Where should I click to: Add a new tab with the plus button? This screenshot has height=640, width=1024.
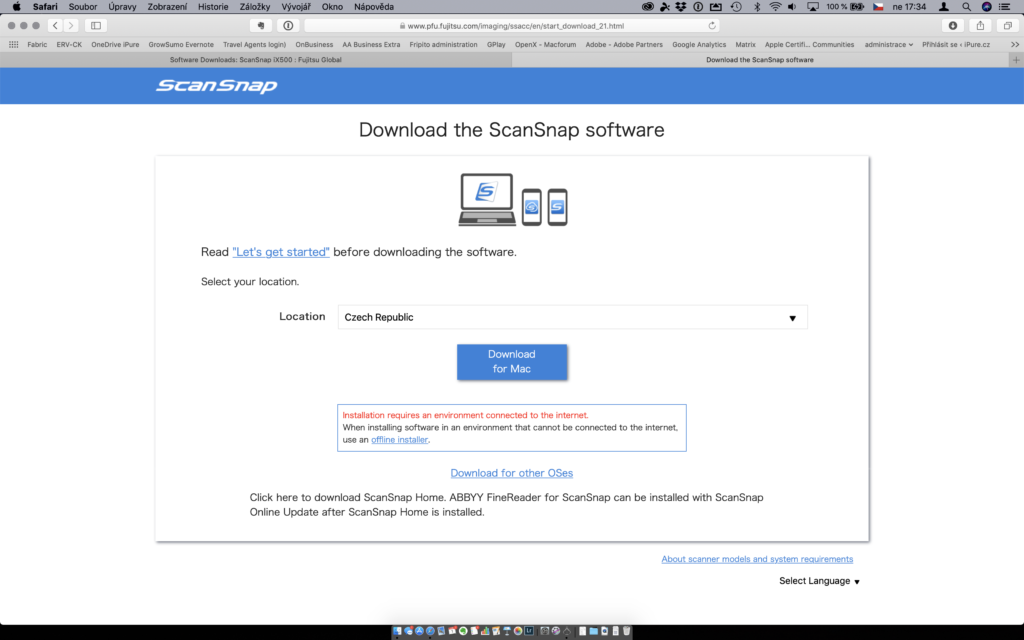pos(1016,59)
